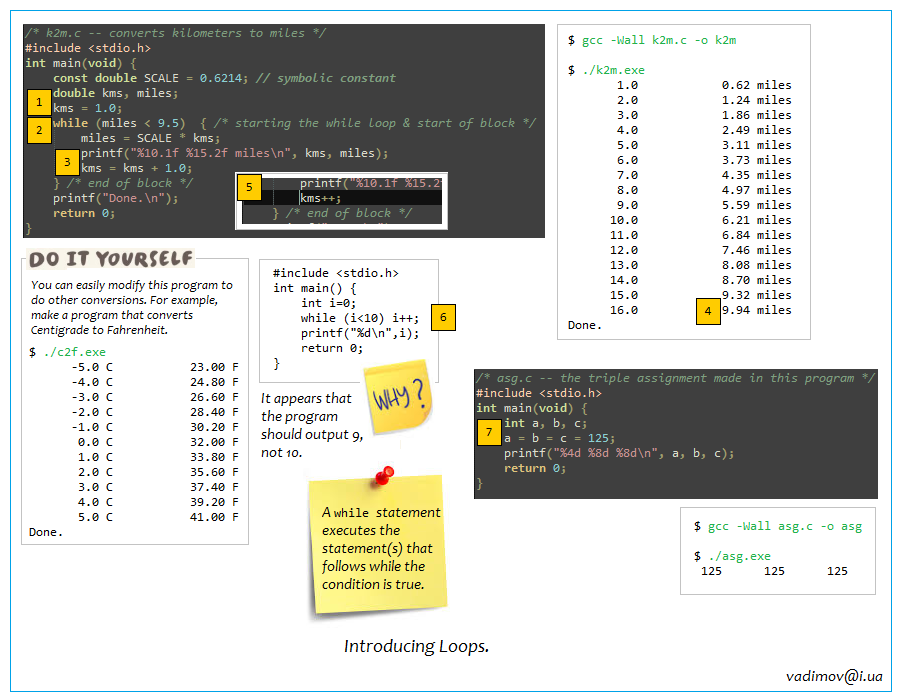Select the 'double kms, miles;' declaration
This screenshot has height=700, width=900.
point(115,93)
